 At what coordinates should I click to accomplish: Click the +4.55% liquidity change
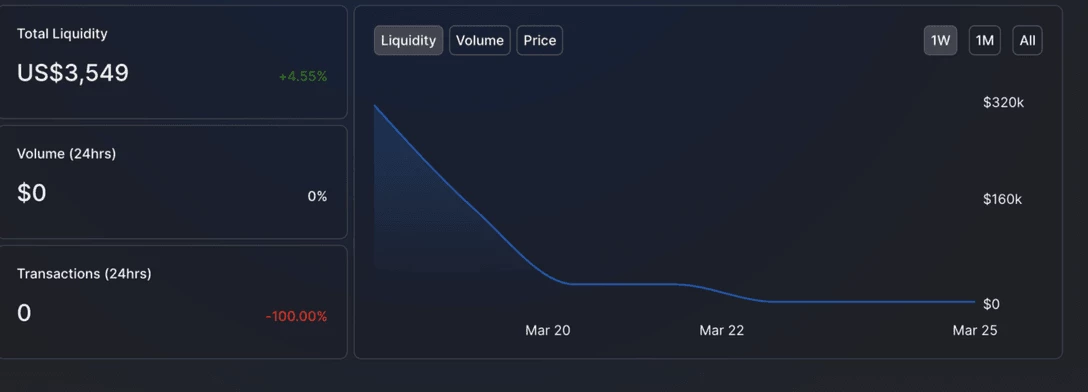click(303, 76)
